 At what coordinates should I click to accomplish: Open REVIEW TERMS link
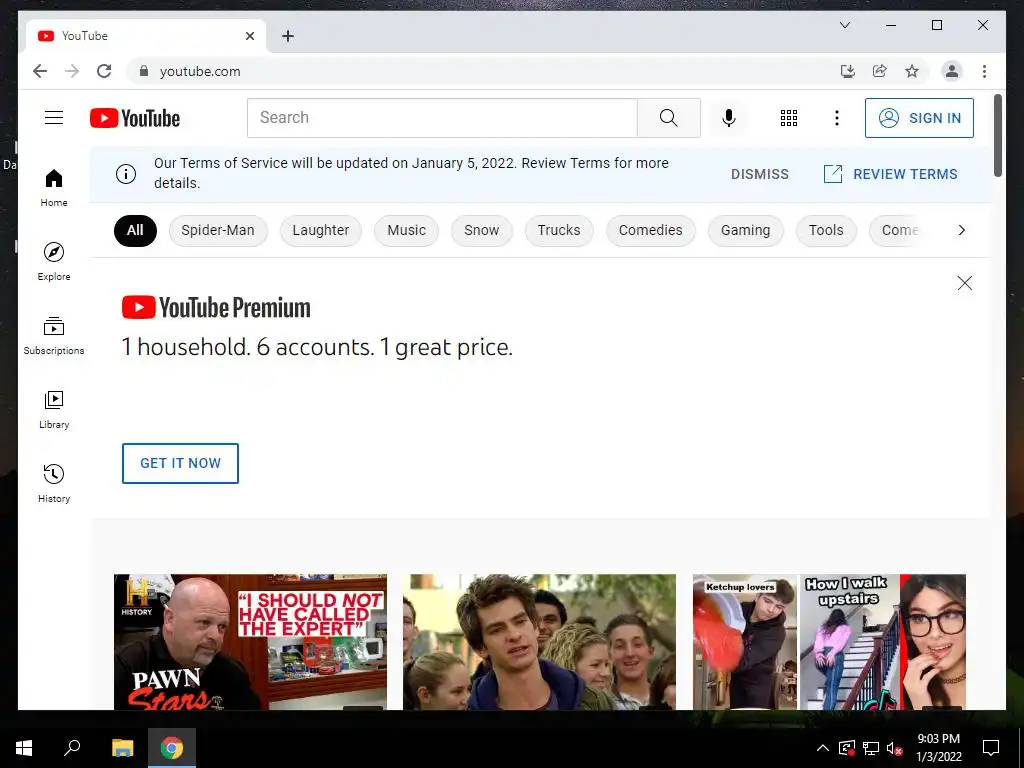tap(891, 174)
